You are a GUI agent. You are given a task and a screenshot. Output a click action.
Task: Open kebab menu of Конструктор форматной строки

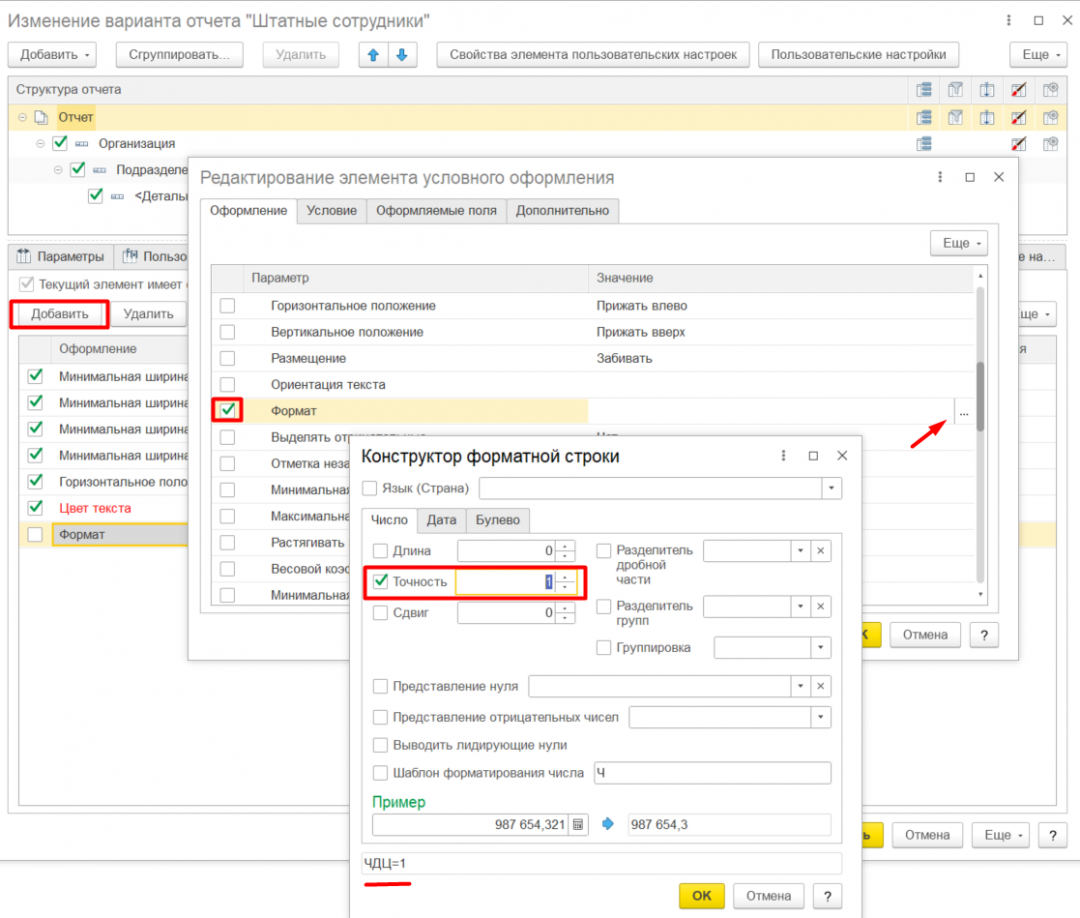pos(783,456)
